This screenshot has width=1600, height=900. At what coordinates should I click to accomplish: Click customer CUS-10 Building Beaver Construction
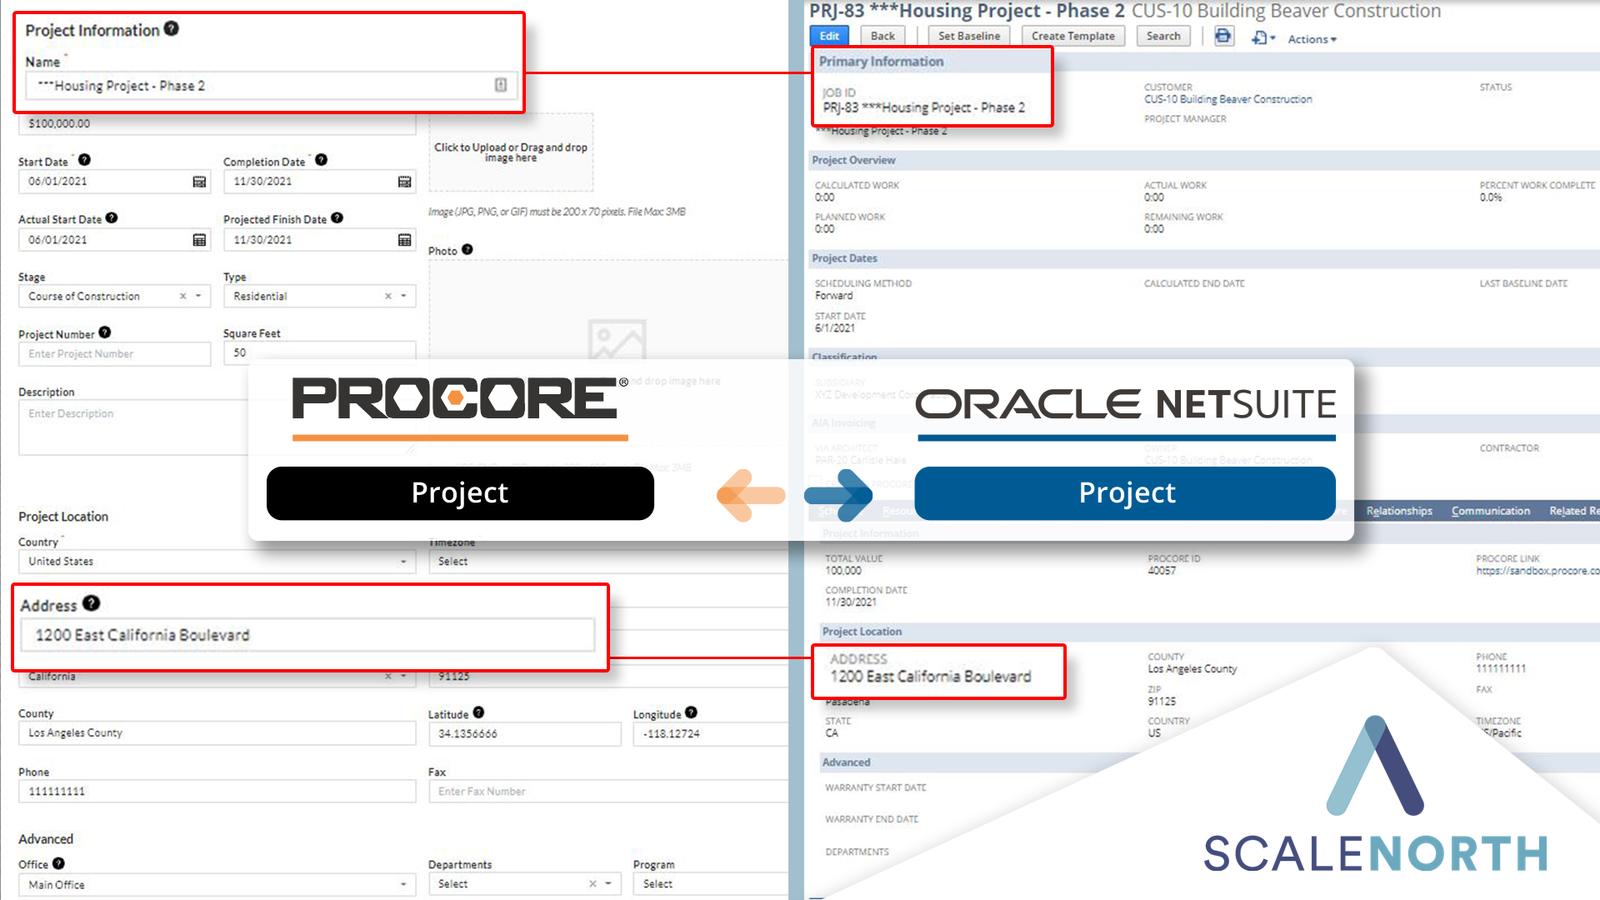pos(1228,99)
